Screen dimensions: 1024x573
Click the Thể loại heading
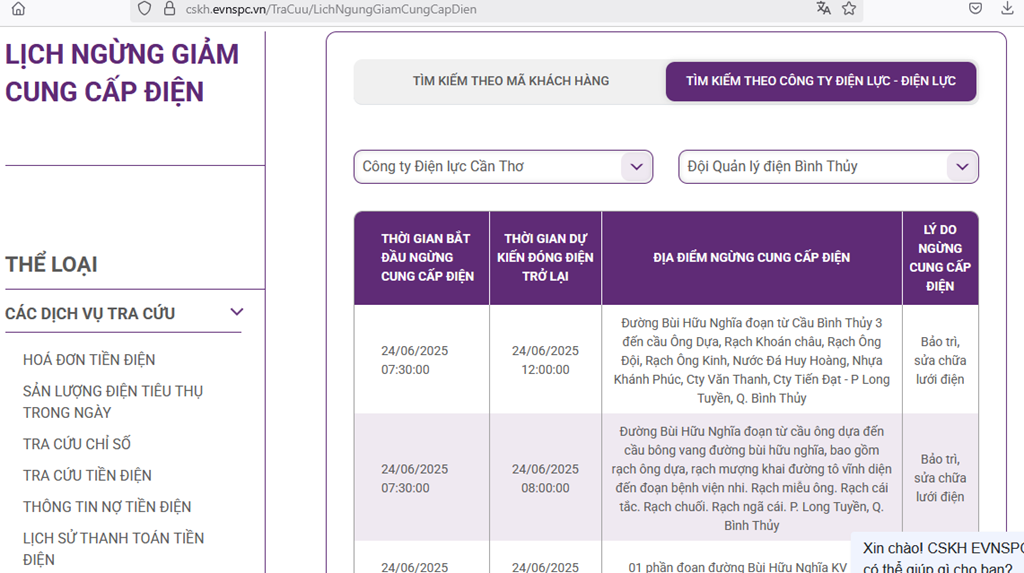[51, 265]
